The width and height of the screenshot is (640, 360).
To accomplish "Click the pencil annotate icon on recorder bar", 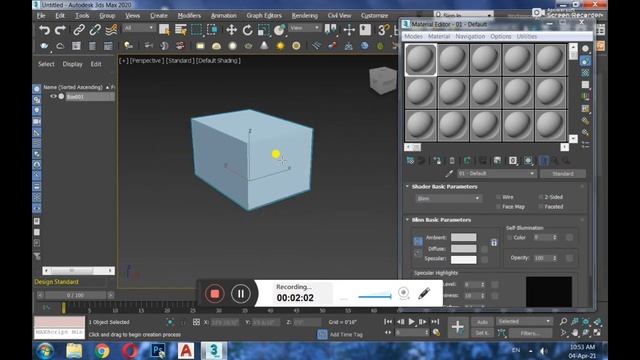I will pyautogui.click(x=424, y=293).
